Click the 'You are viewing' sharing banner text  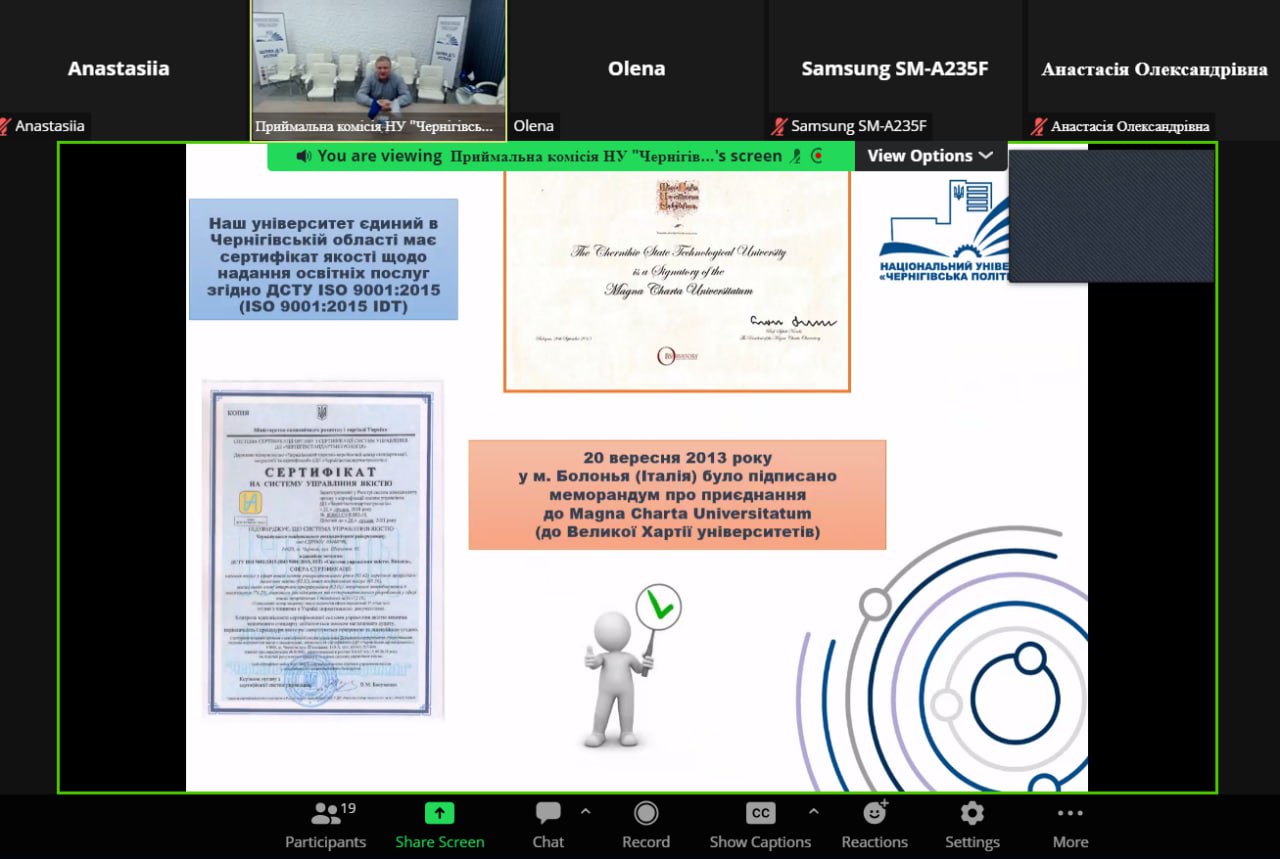[379, 156]
